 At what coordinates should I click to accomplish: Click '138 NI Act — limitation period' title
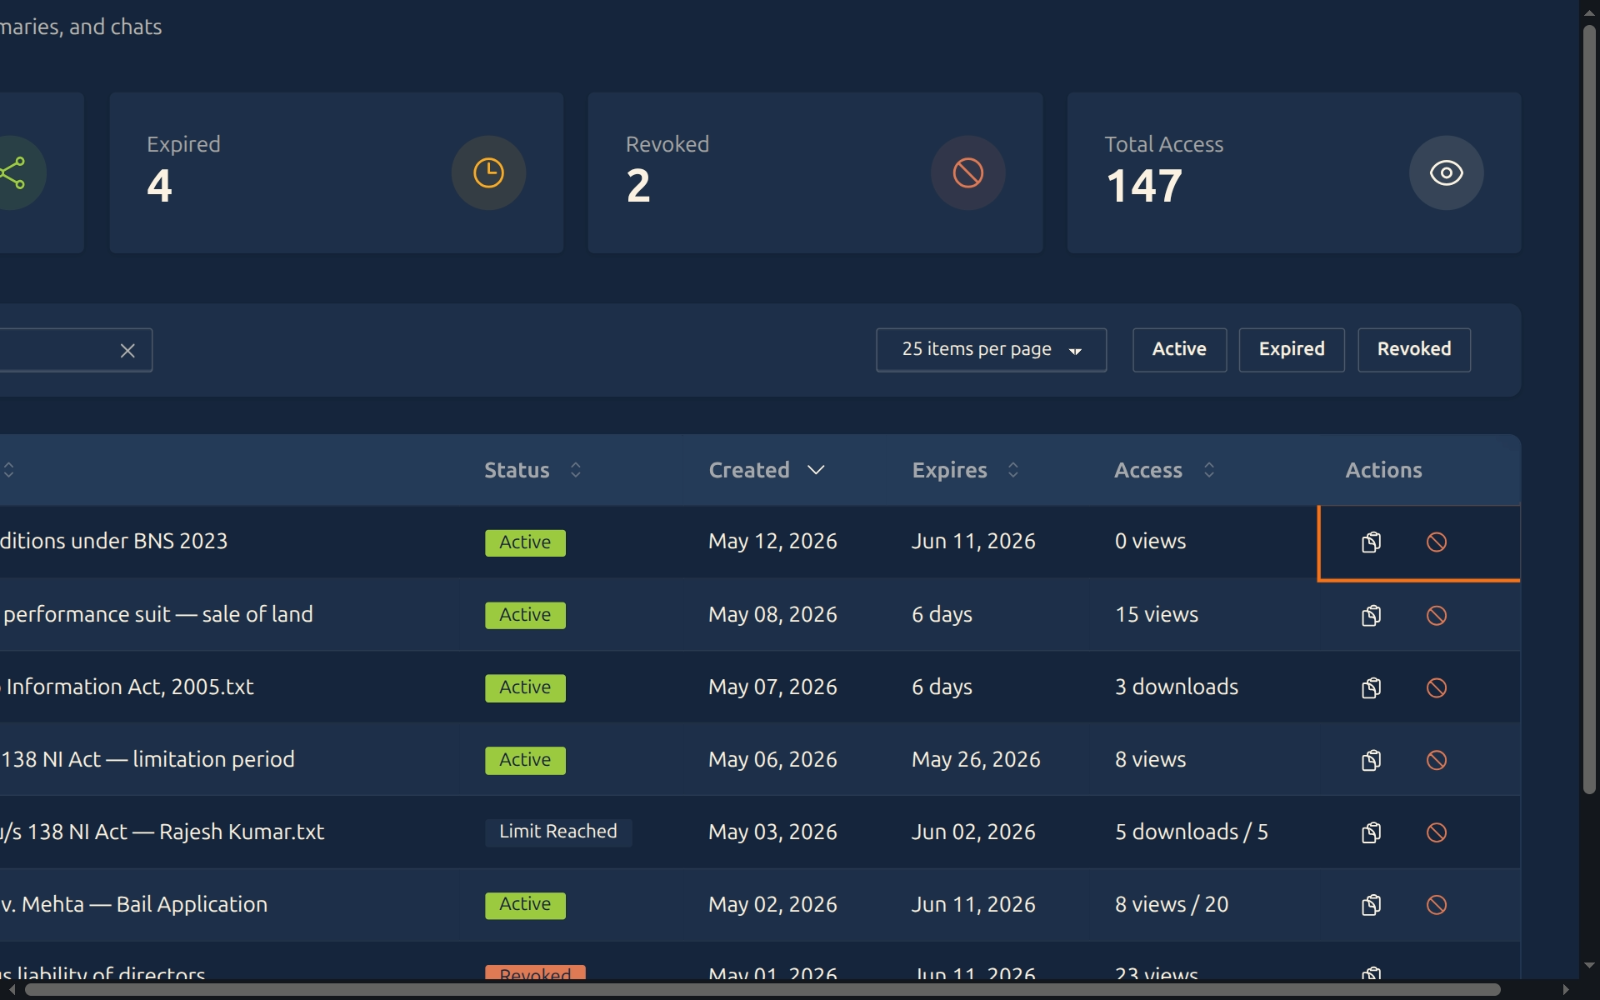pyautogui.click(x=148, y=759)
